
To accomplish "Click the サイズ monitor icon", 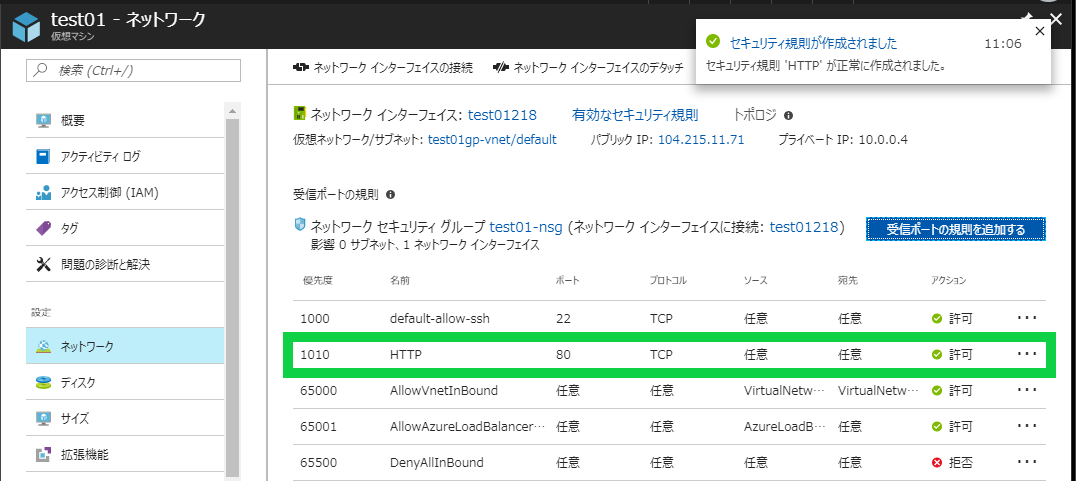I will 43,418.
